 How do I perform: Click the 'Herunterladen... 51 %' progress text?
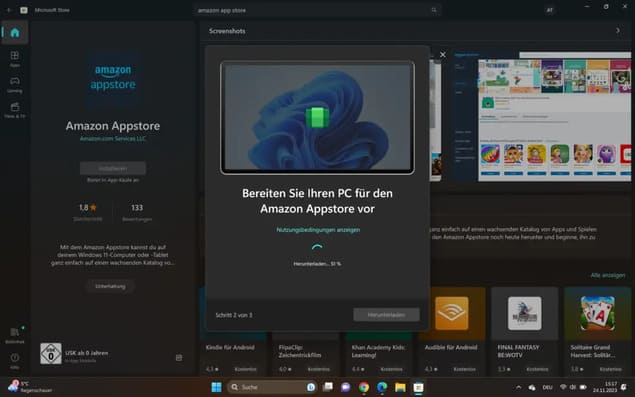[317, 264]
